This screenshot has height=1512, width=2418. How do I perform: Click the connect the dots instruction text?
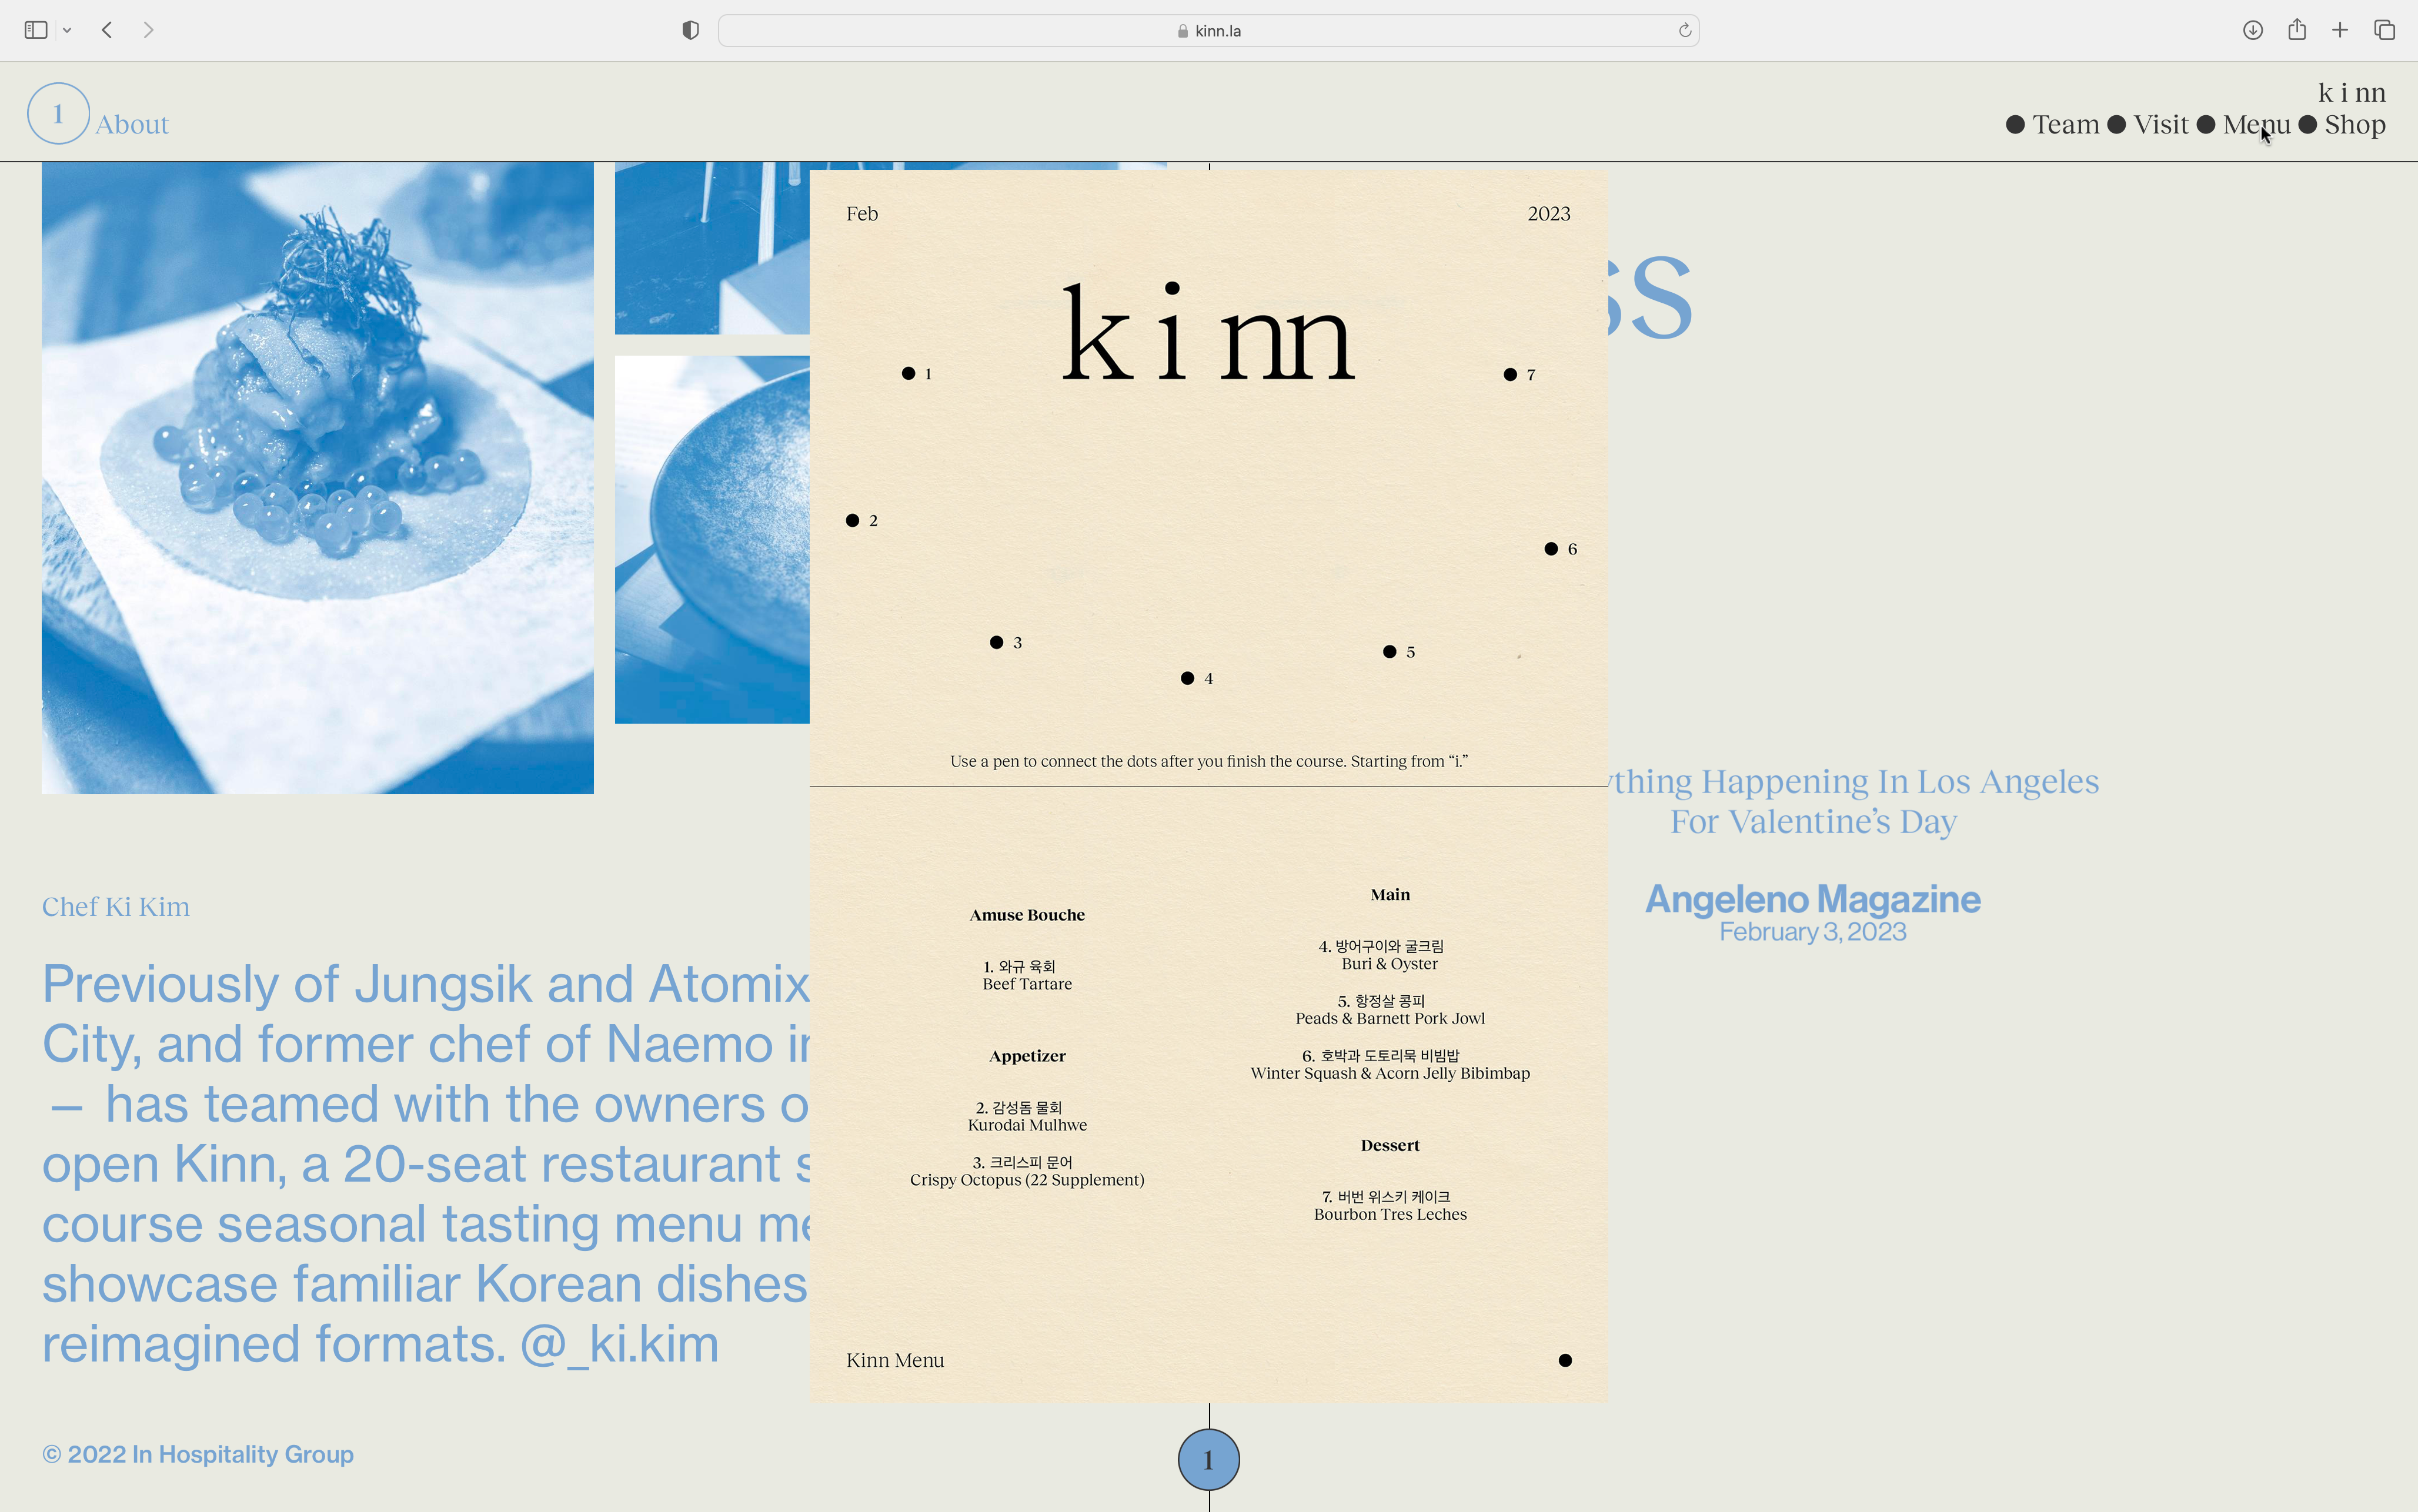tap(1208, 761)
